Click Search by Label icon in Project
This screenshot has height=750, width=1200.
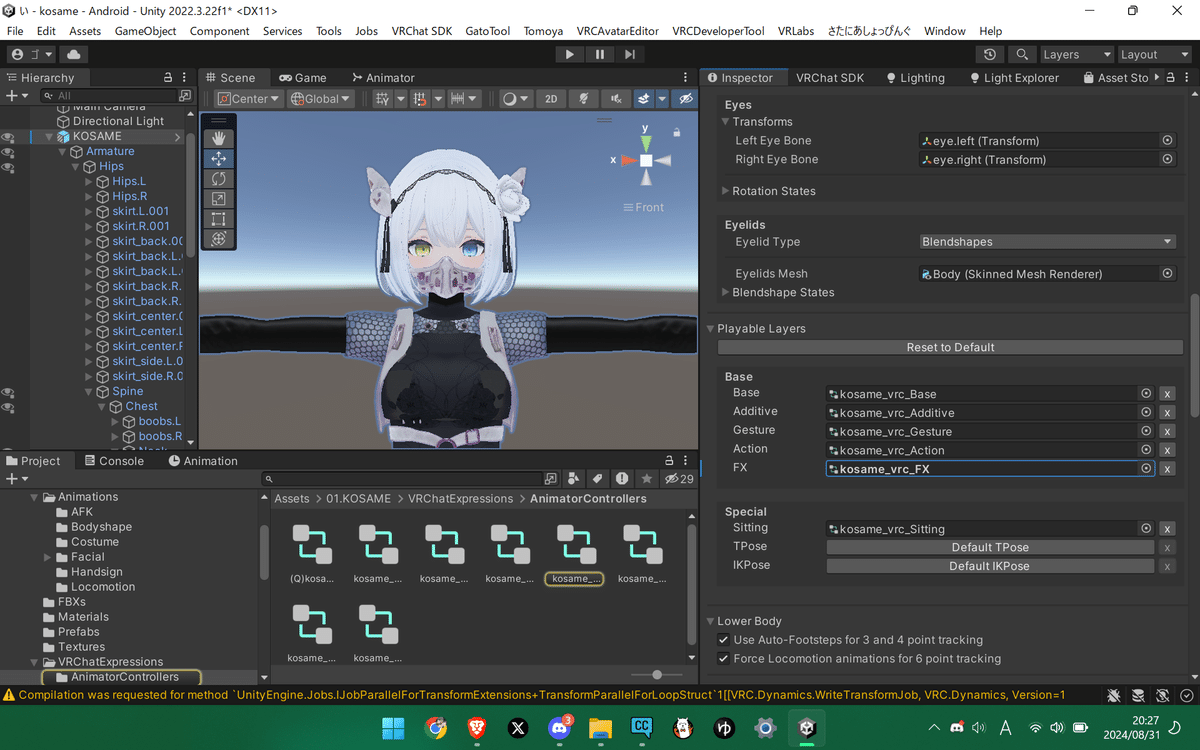pyautogui.click(x=597, y=479)
